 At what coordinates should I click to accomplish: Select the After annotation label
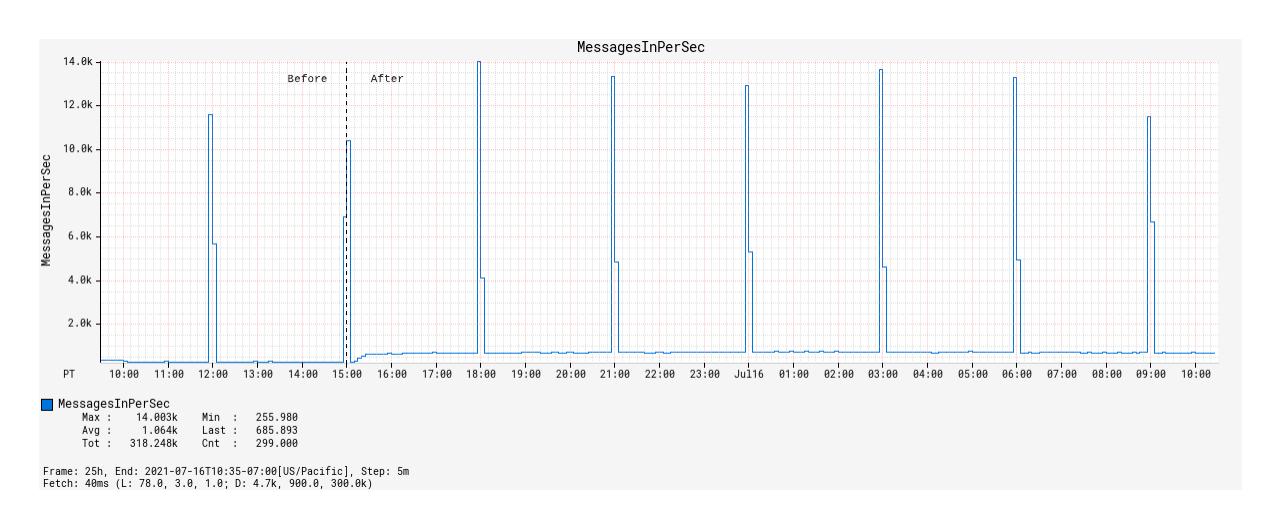pos(387,79)
